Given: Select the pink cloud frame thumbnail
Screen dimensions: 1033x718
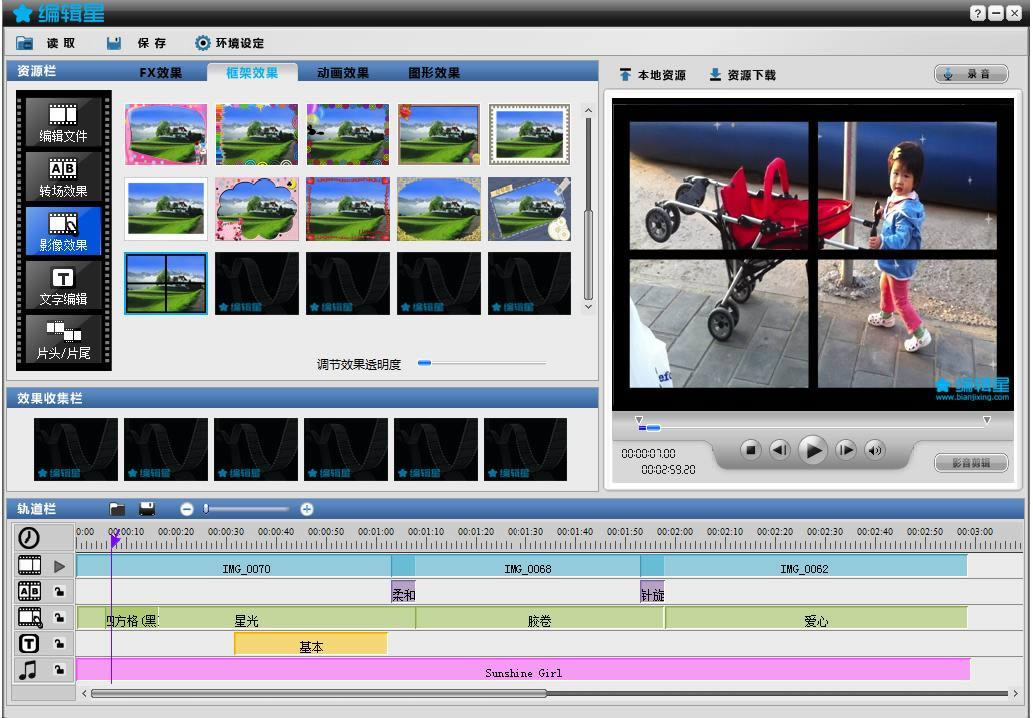Looking at the screenshot, I should pyautogui.click(x=257, y=209).
